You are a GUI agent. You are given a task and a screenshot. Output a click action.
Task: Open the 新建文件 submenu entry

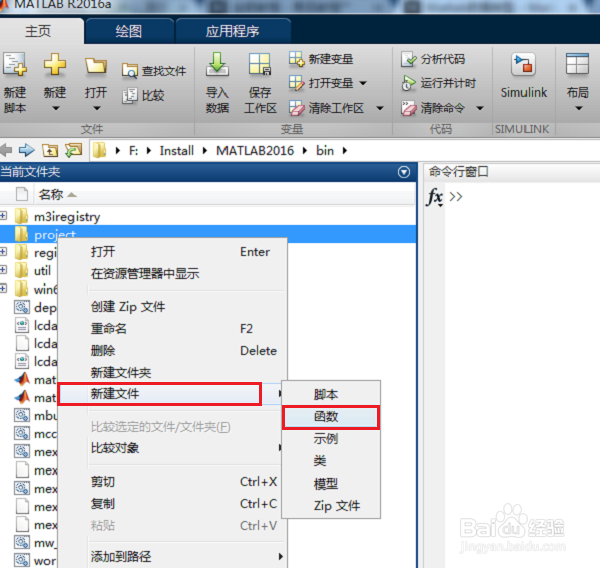click(171, 394)
